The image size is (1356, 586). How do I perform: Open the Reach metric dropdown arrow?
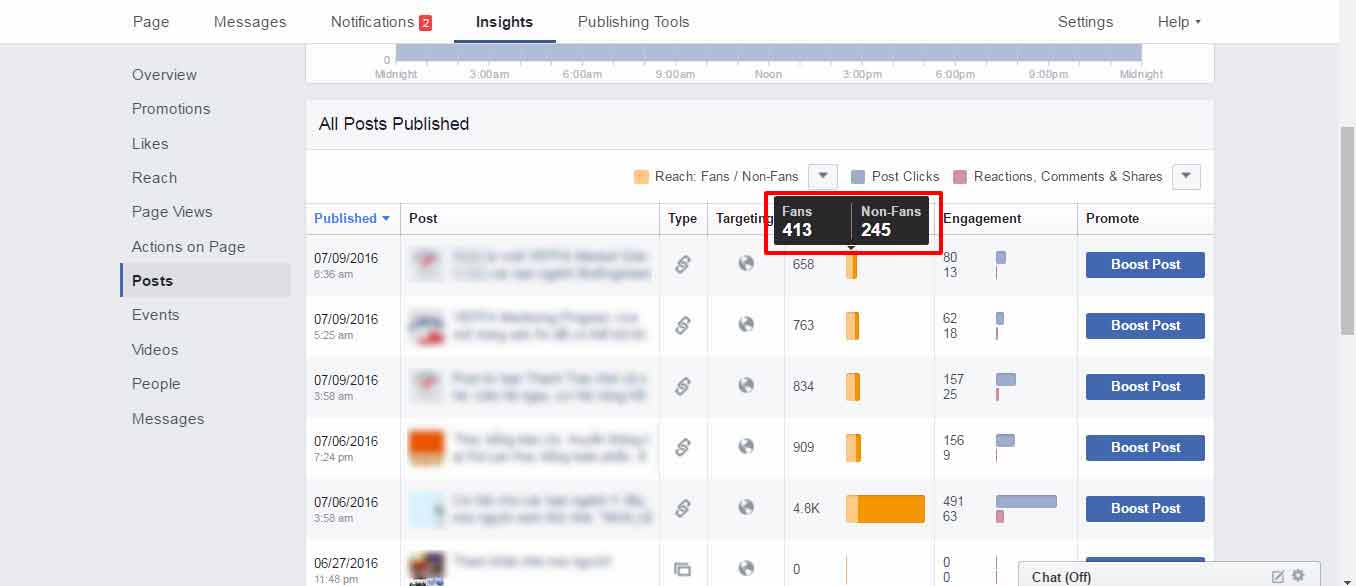coord(822,176)
